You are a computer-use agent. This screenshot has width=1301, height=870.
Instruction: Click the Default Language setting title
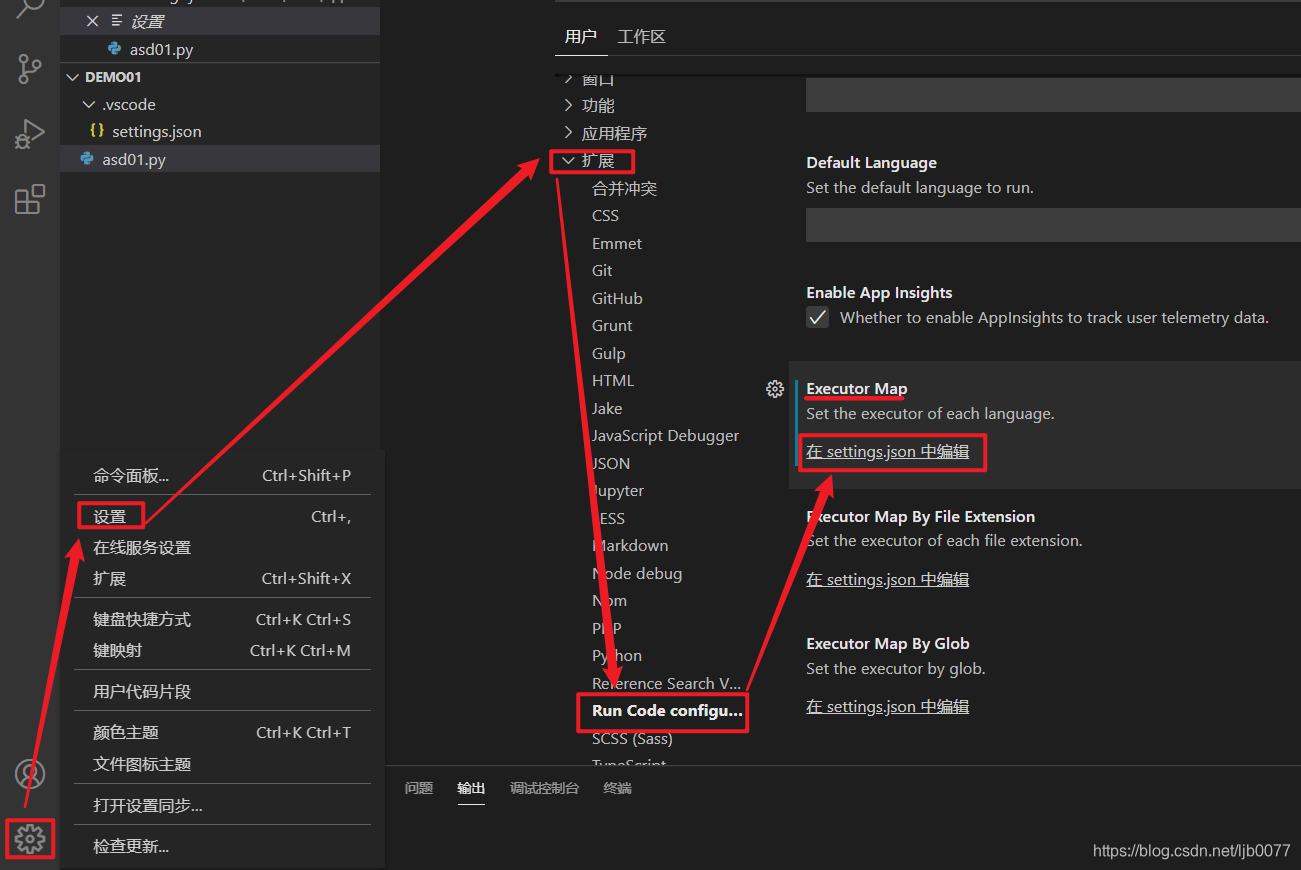point(872,163)
